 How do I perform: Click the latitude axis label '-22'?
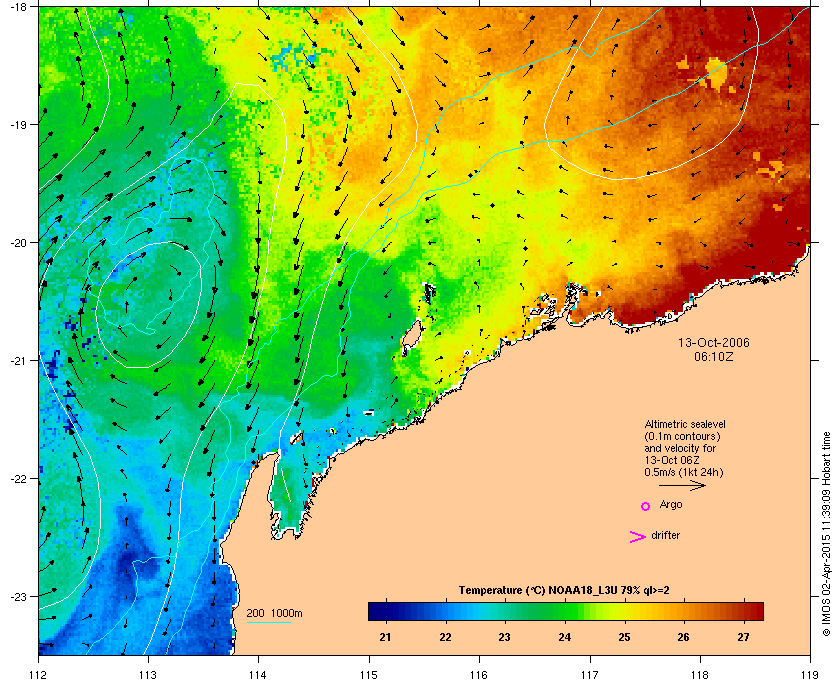point(18,478)
